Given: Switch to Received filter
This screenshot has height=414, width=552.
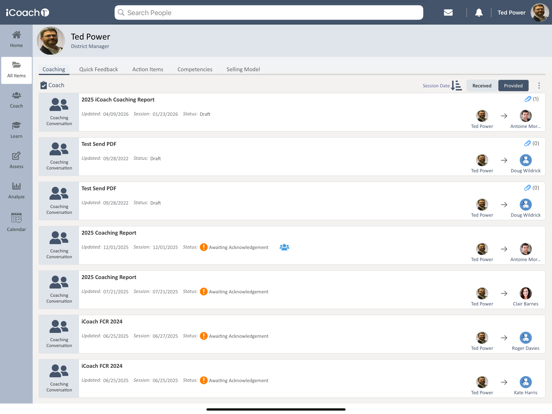Looking at the screenshot, I should coord(482,86).
